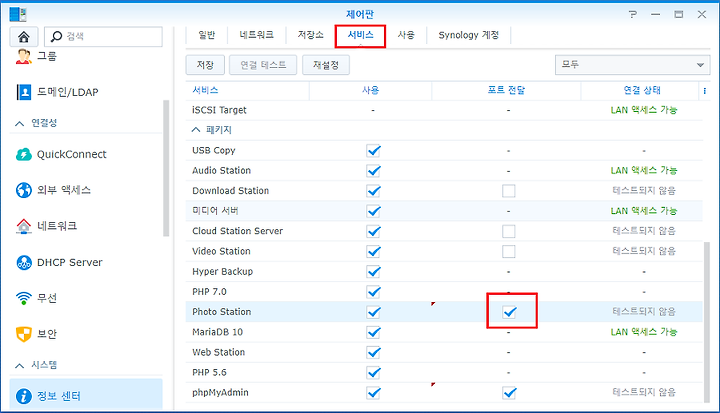
Task: Click the Home icon button
Action: [23, 36]
